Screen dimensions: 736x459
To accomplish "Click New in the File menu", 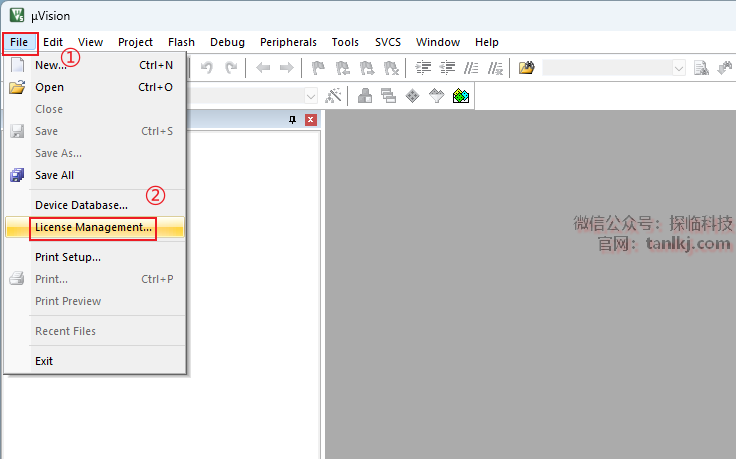I will tap(50, 65).
